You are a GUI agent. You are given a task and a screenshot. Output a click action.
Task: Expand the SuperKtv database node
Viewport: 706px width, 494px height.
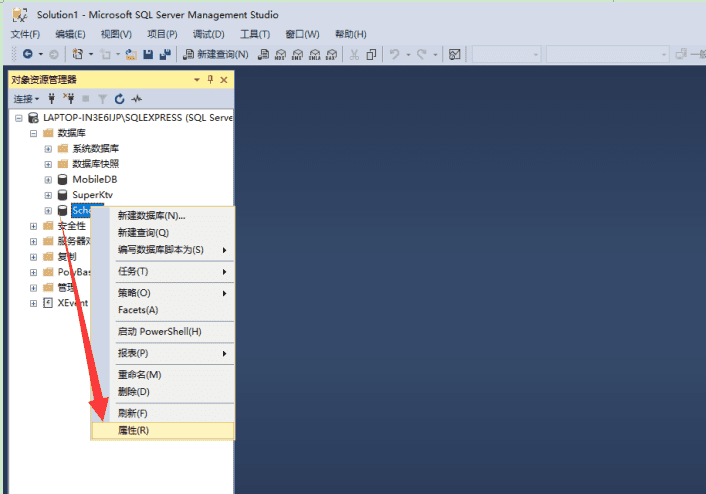point(48,195)
